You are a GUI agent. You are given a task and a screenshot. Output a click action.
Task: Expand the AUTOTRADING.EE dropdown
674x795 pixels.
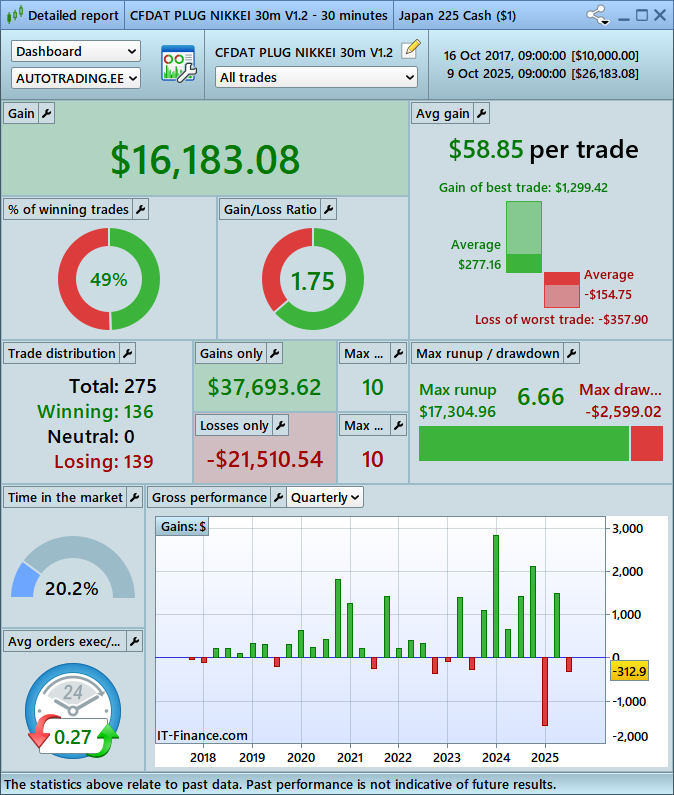[x=76, y=77]
